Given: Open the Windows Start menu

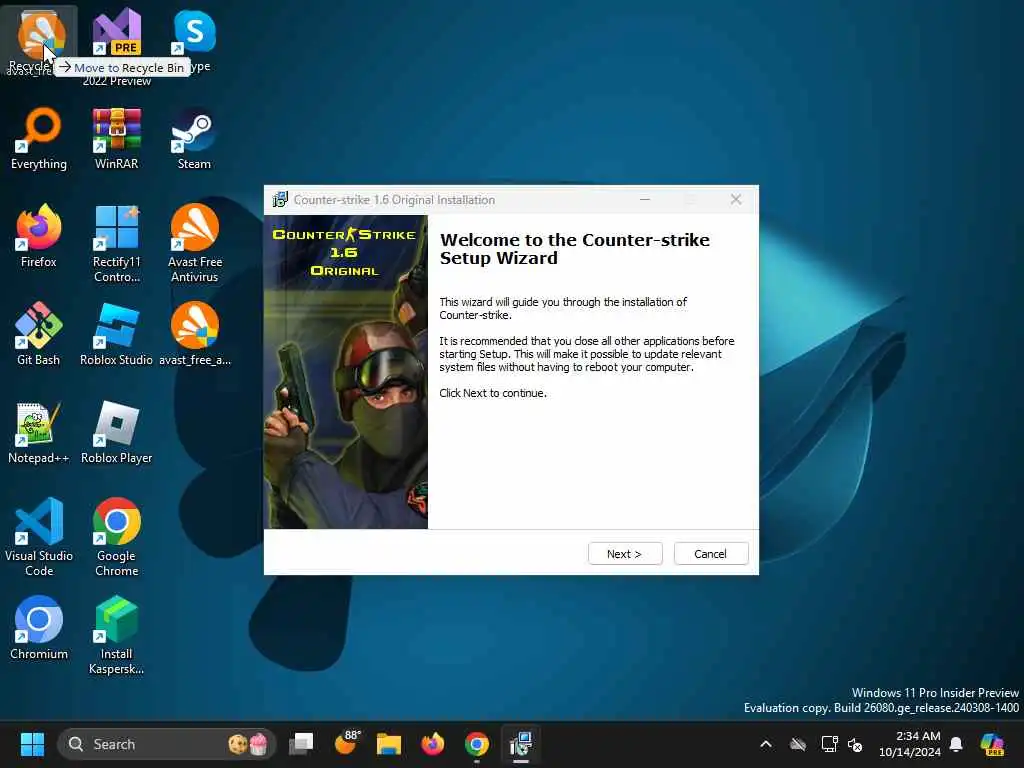Looking at the screenshot, I should (32, 744).
